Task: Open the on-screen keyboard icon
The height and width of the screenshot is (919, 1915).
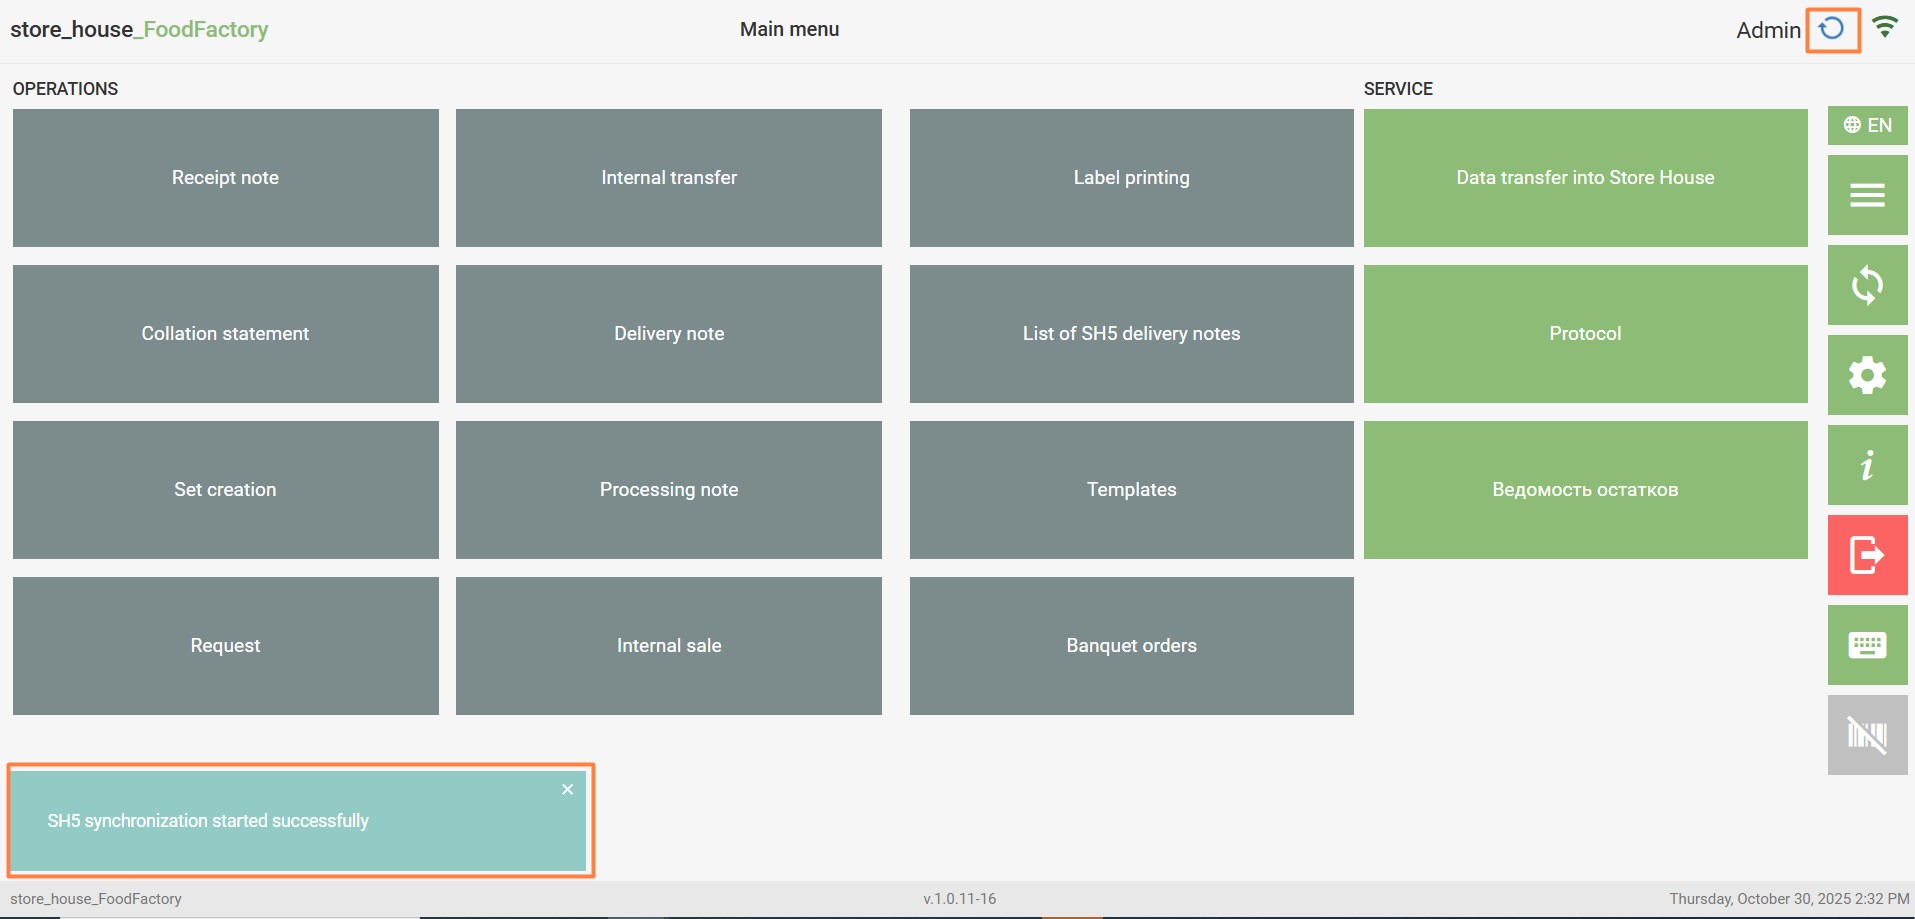Action: (1867, 645)
